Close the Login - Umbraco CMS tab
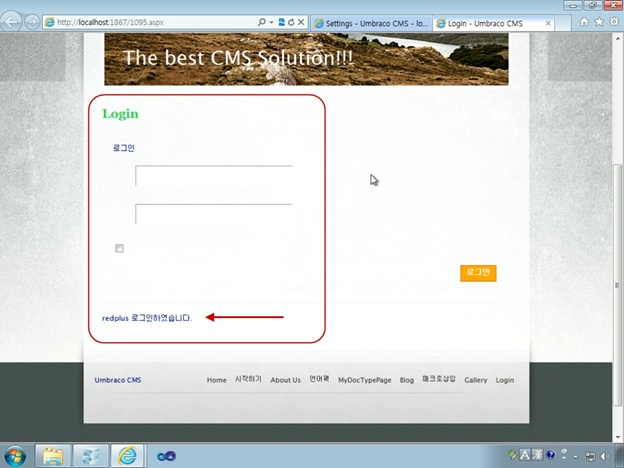624x468 pixels. point(548,23)
